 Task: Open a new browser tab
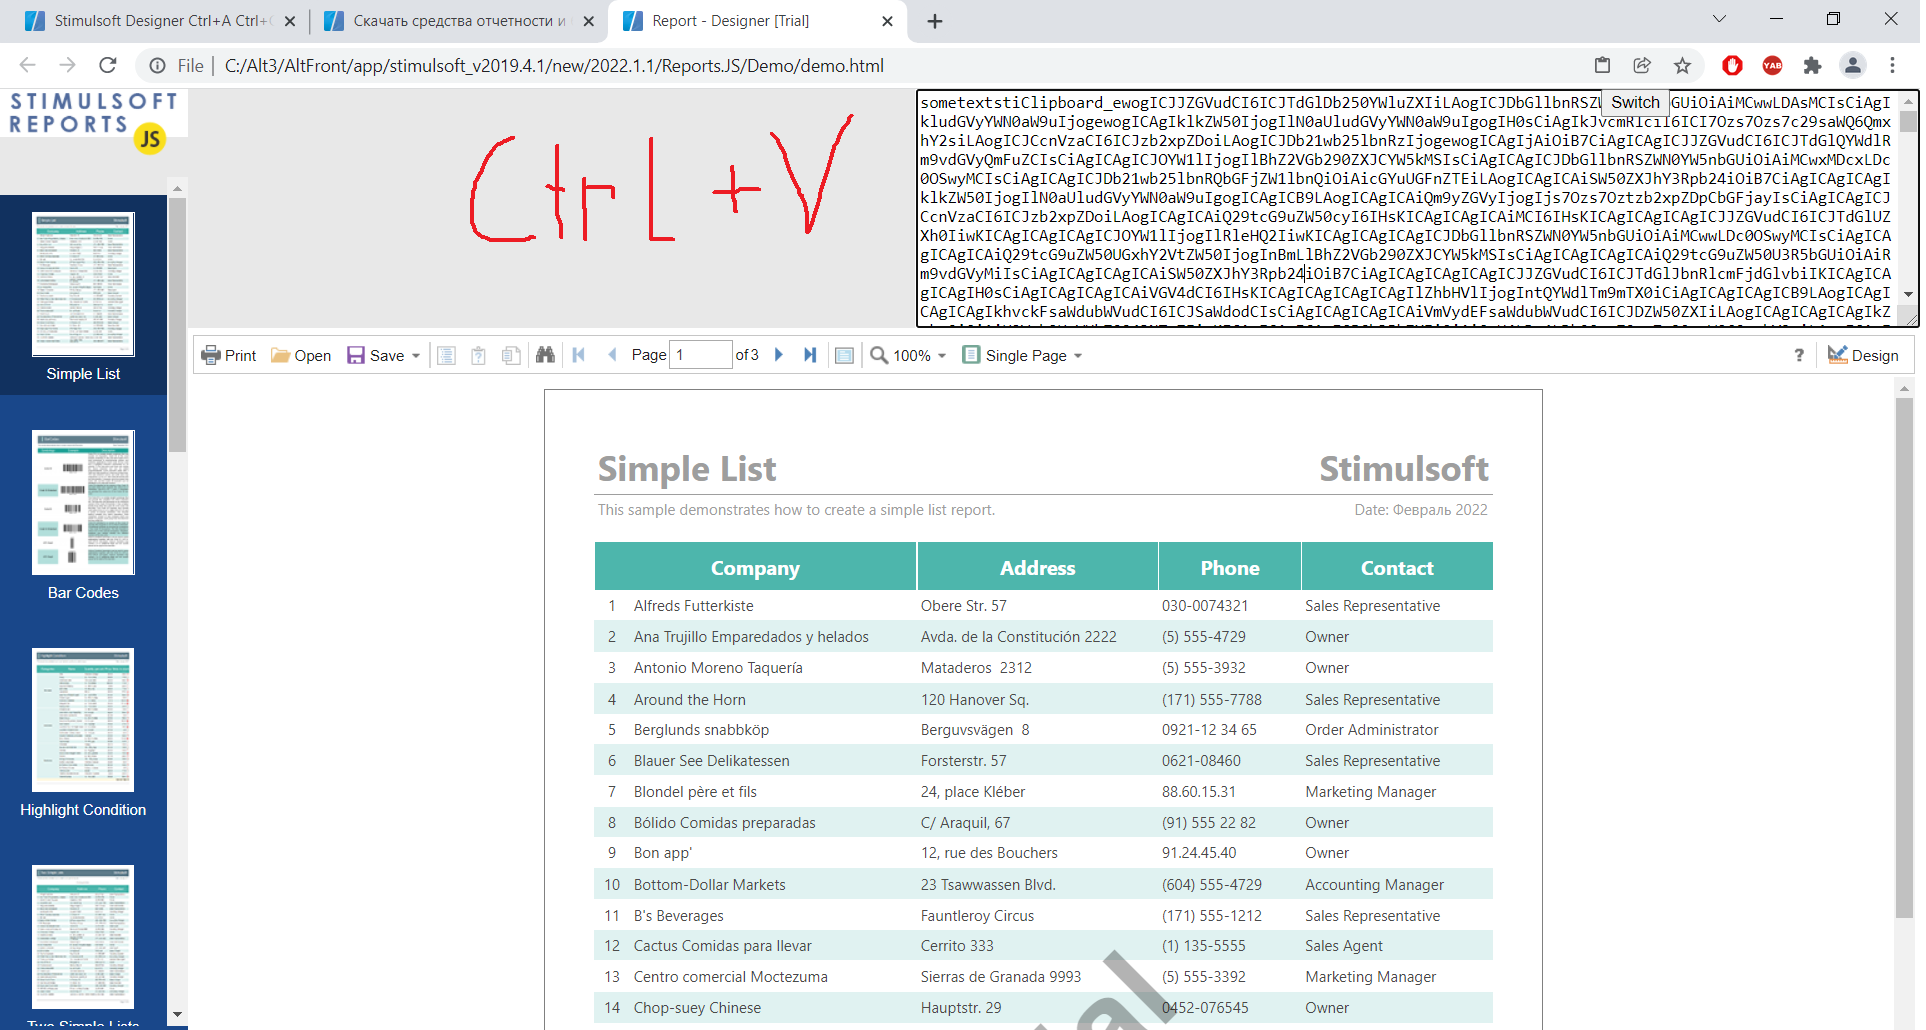[935, 21]
